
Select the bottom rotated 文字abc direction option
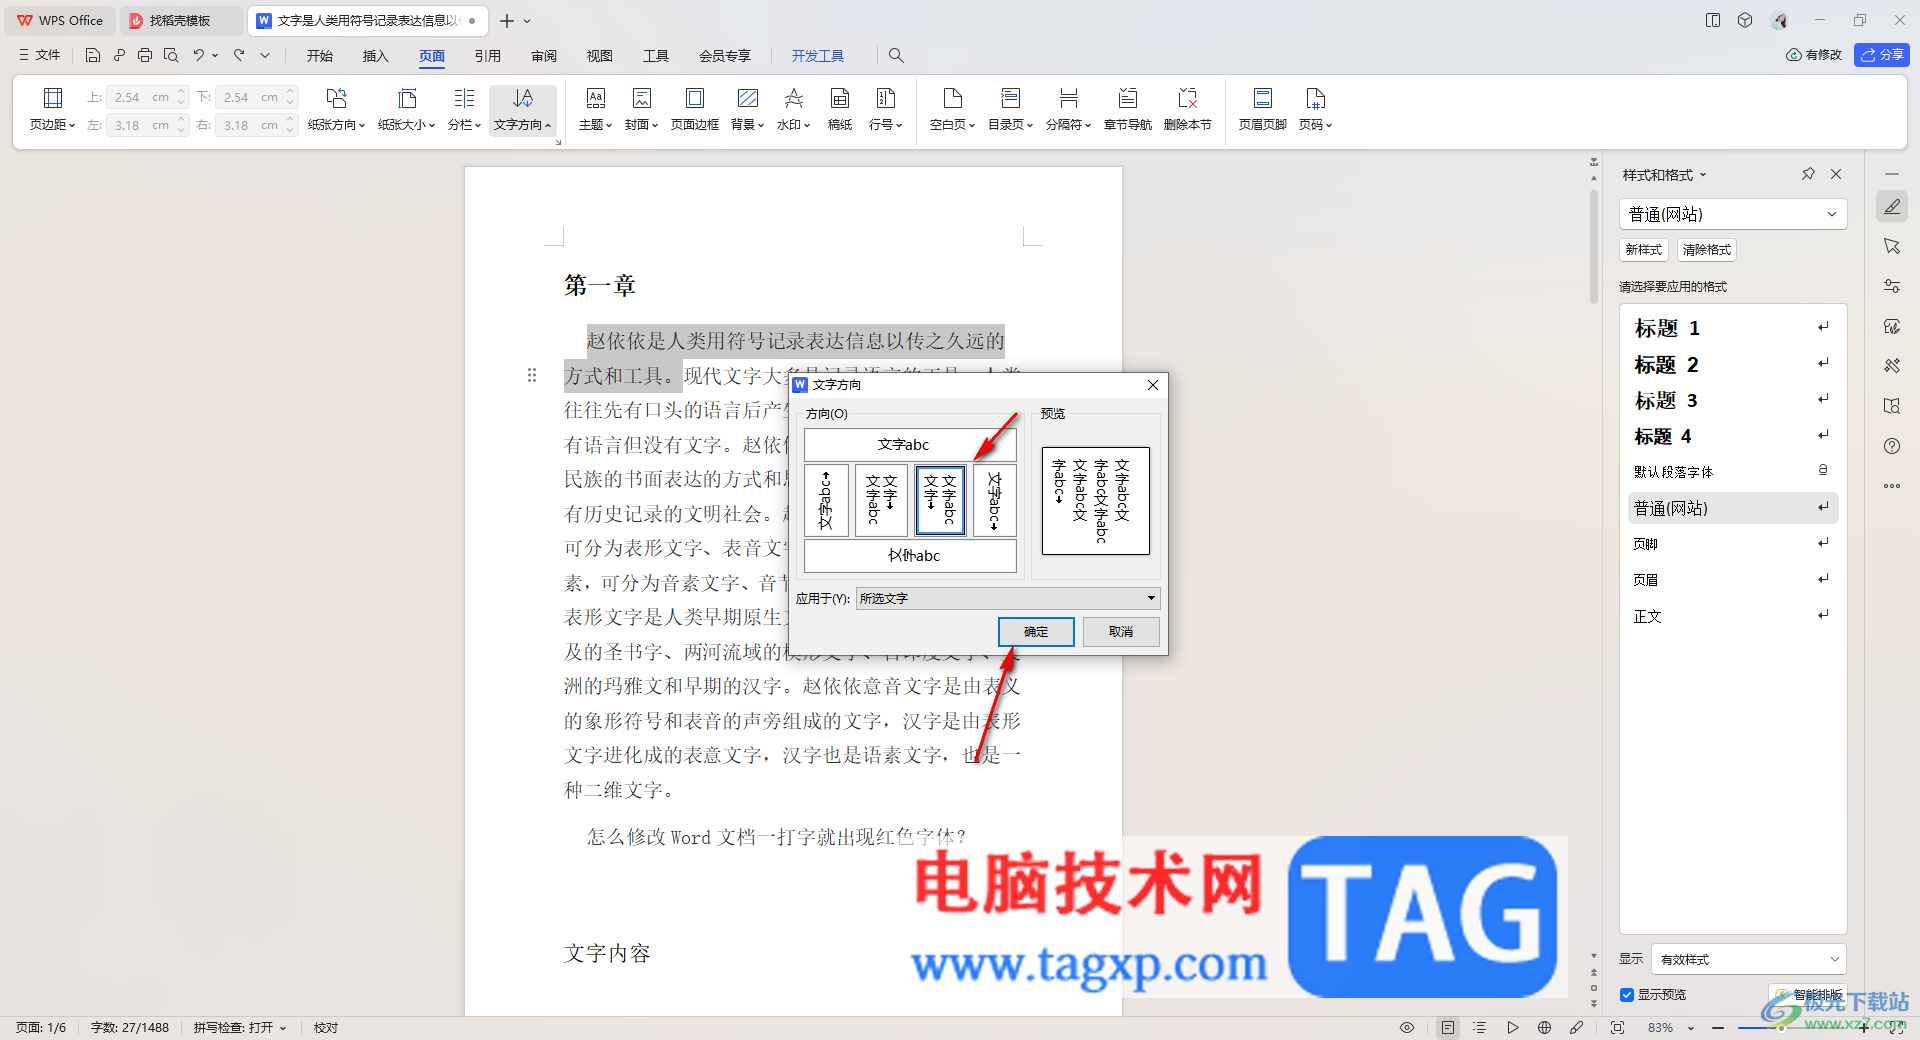pyautogui.click(x=910, y=556)
